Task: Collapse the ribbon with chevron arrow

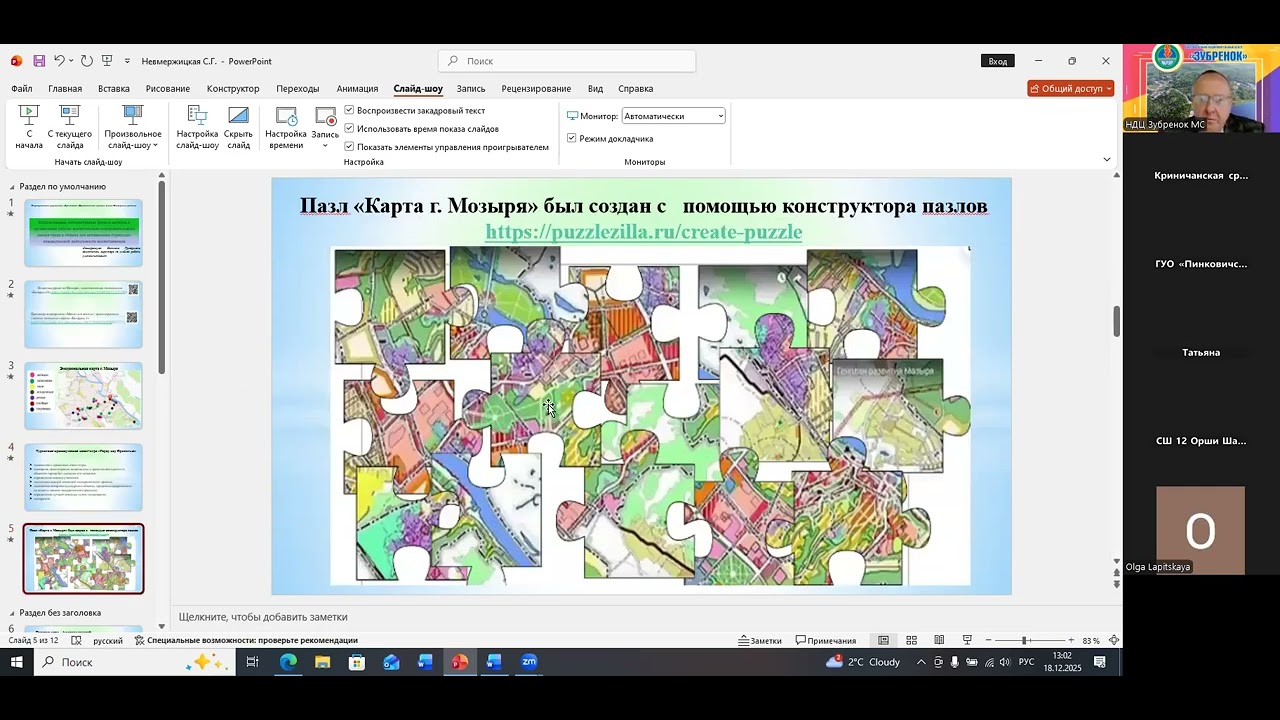Action: click(x=1106, y=159)
